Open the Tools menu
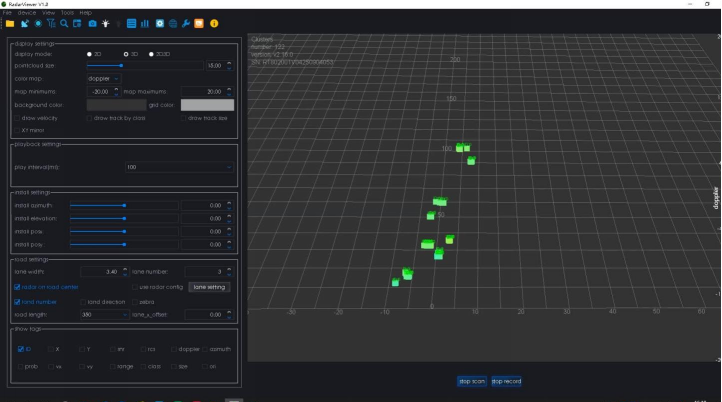The height and width of the screenshot is (402, 722). coord(67,13)
